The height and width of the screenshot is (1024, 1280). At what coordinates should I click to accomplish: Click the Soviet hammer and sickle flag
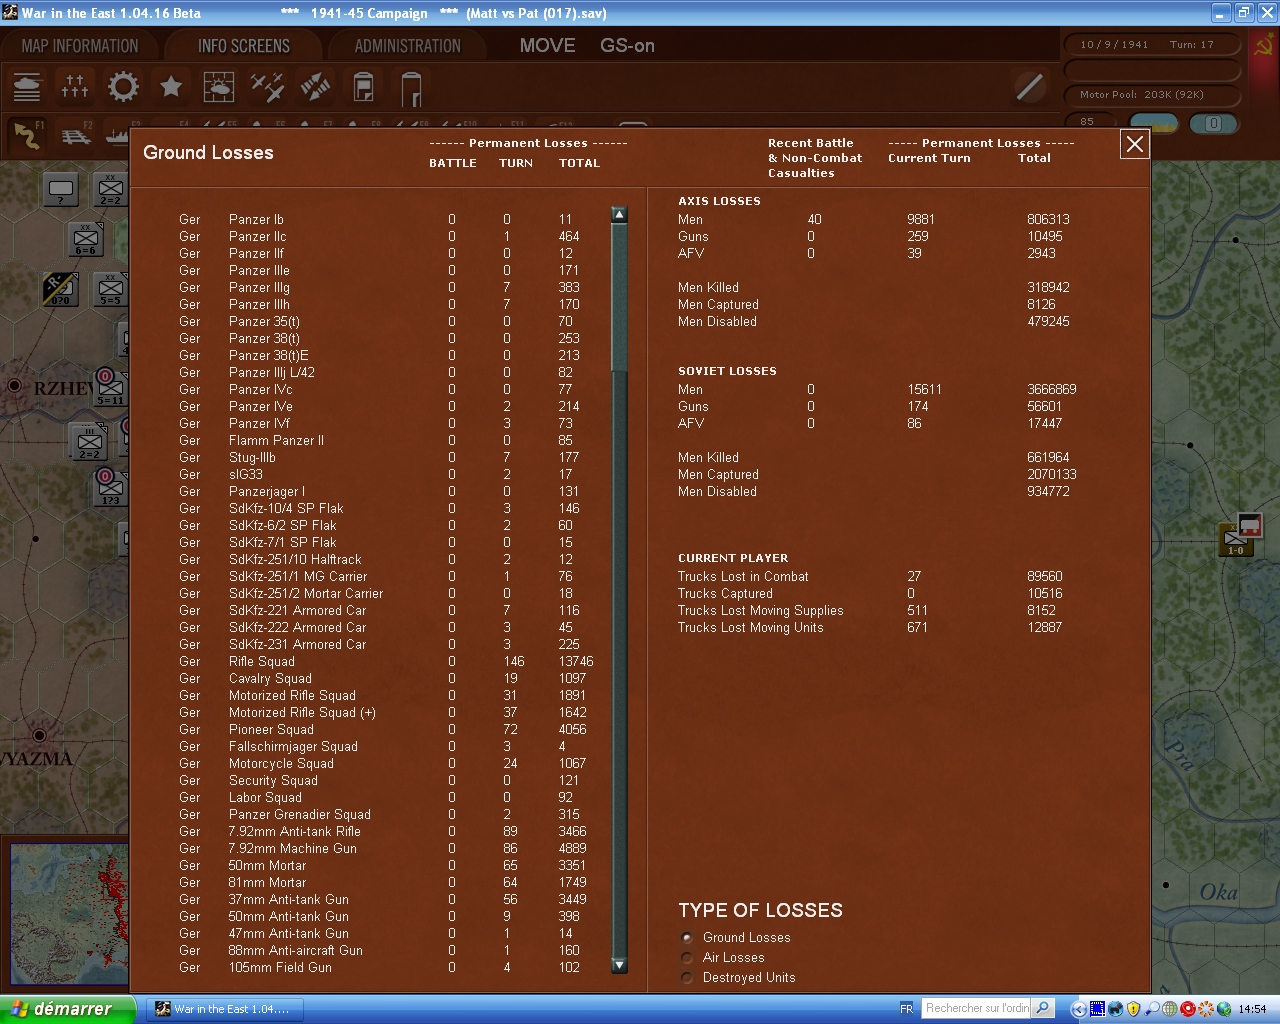click(x=1264, y=46)
